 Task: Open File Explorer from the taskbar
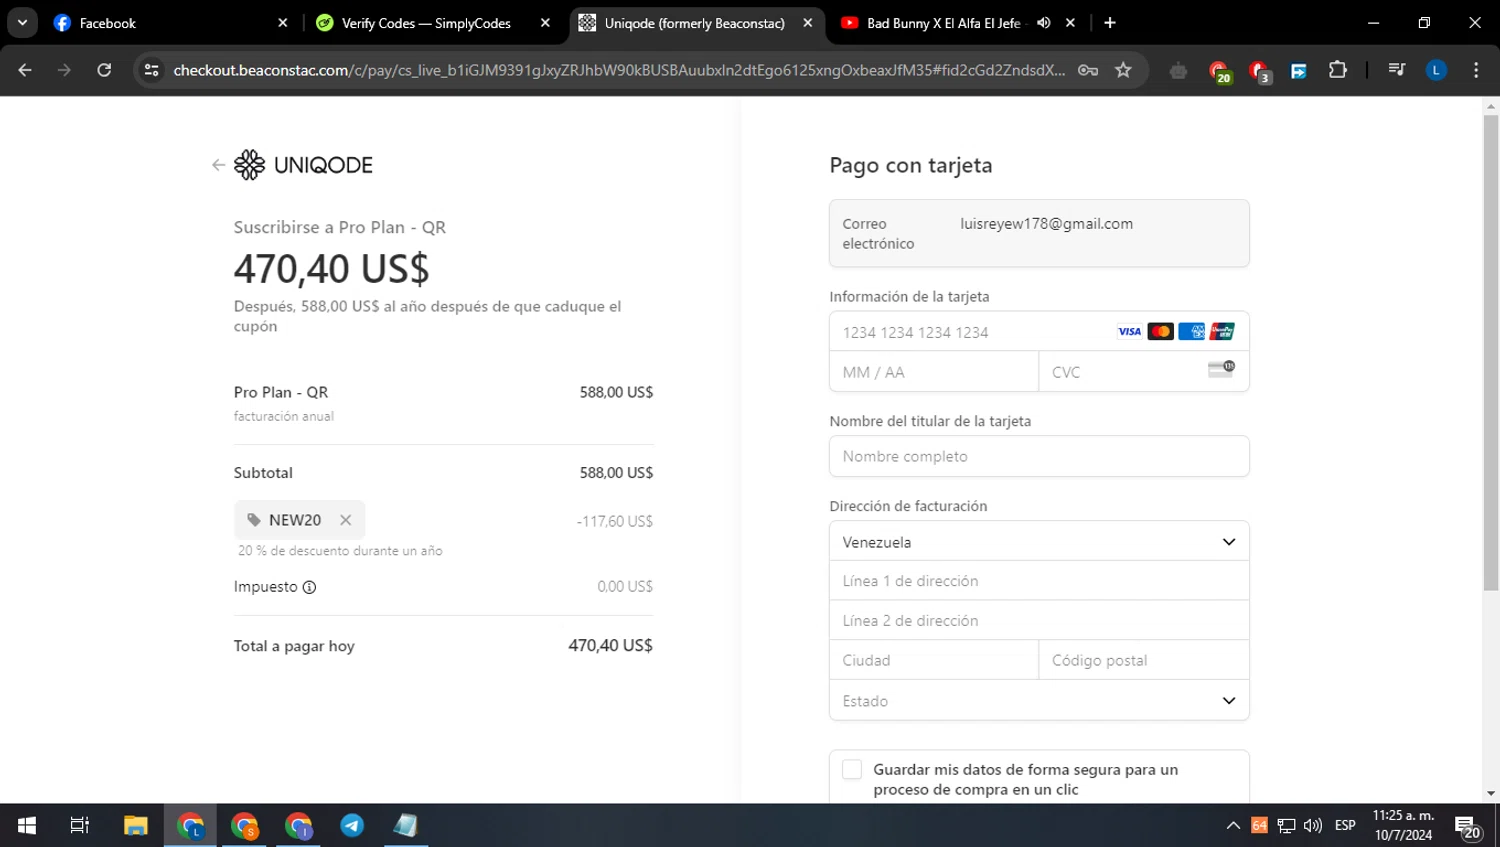136,825
